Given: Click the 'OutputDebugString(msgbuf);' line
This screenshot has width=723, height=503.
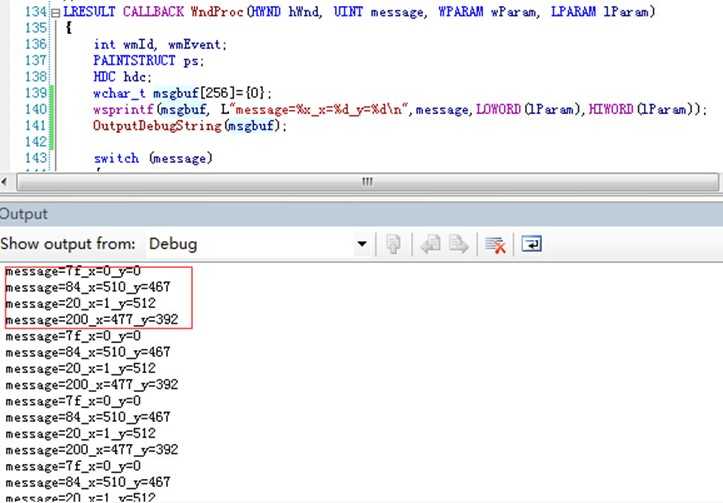Looking at the screenshot, I should tap(190, 126).
